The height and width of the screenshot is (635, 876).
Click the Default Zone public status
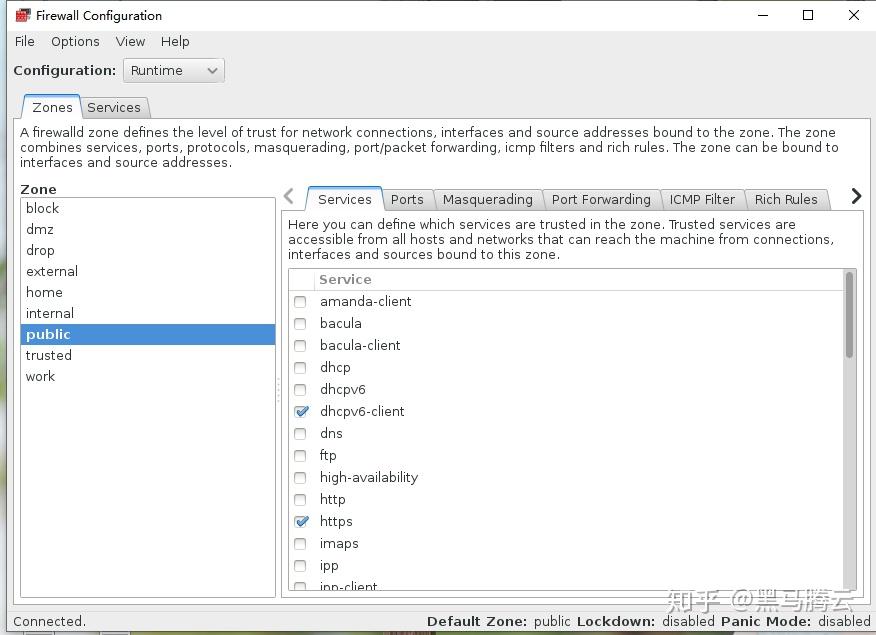click(498, 621)
